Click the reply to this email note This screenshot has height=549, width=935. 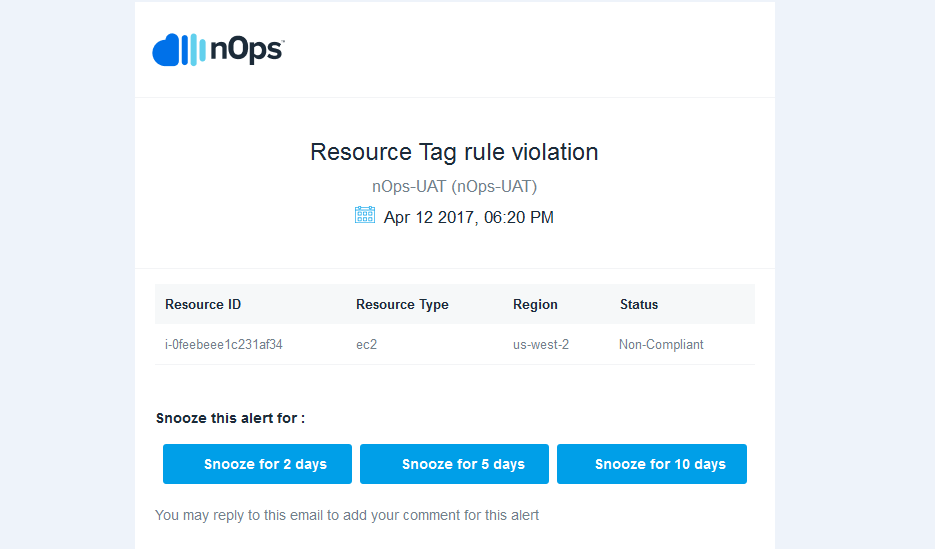pos(346,515)
